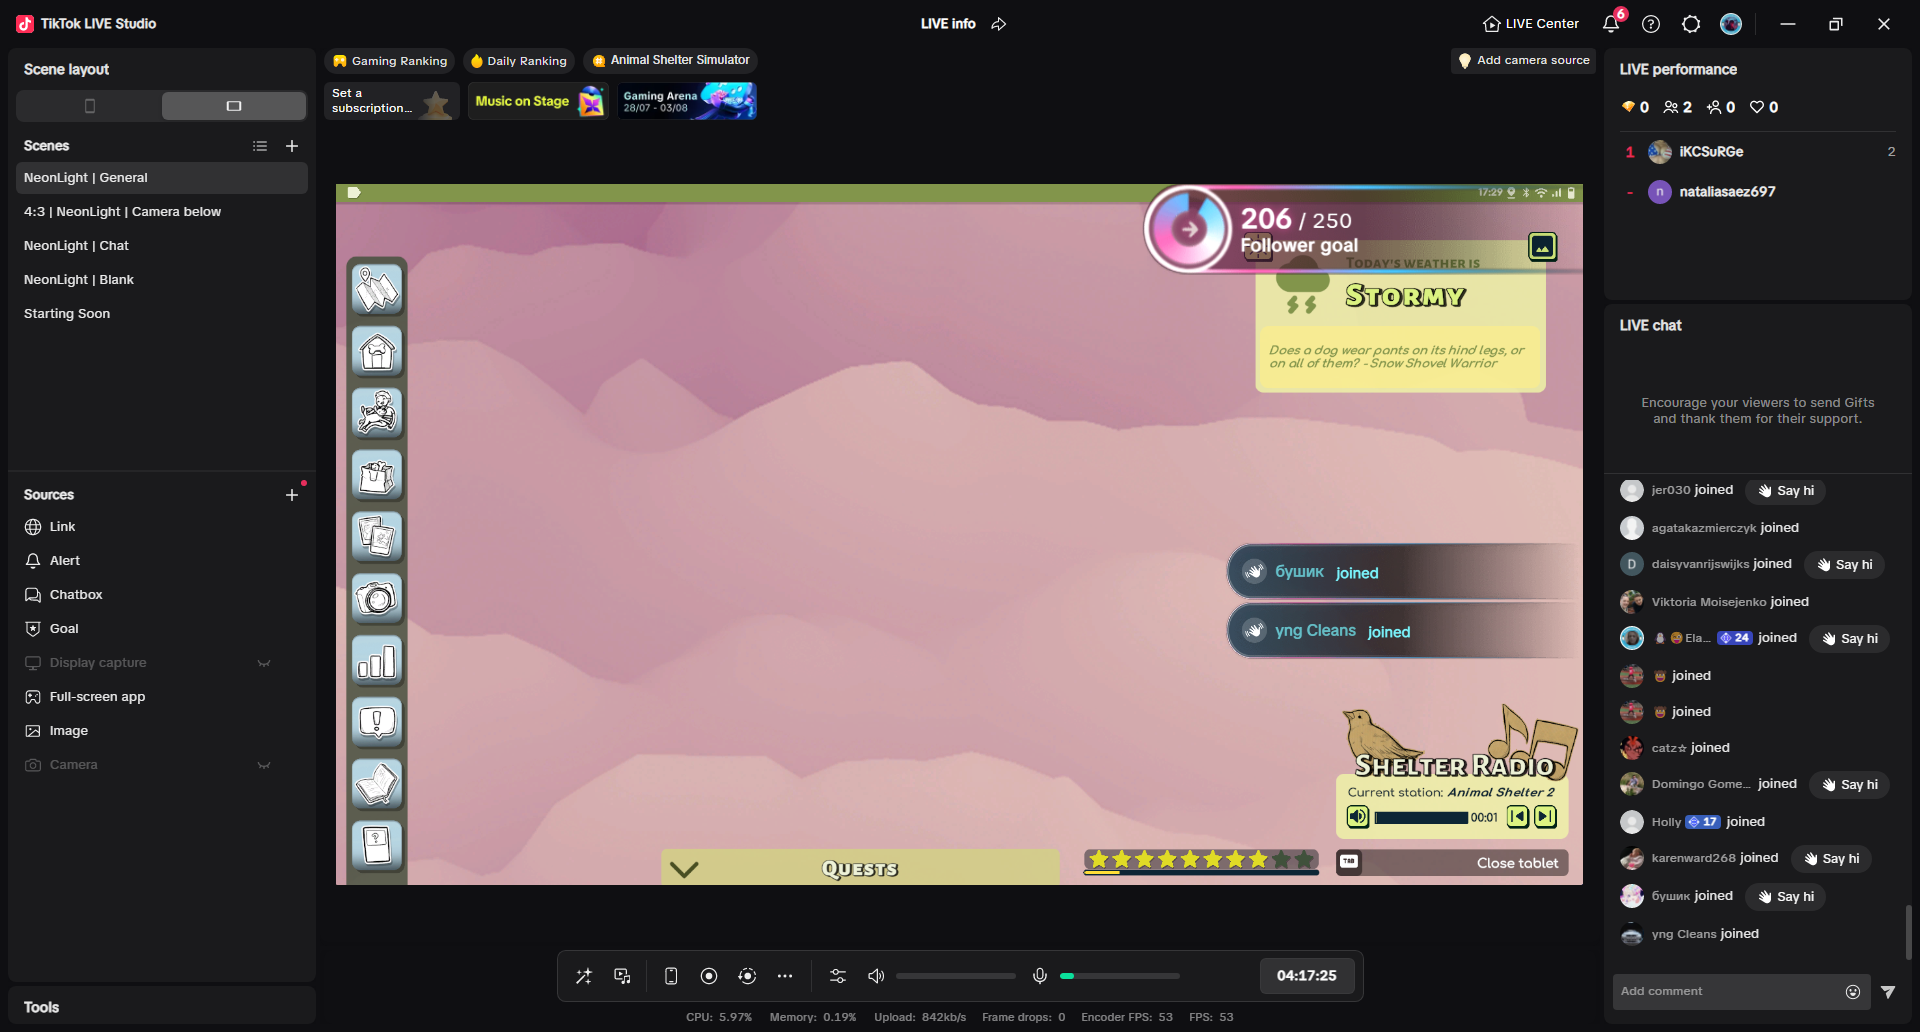Open the shelter house icon in game

pos(377,351)
